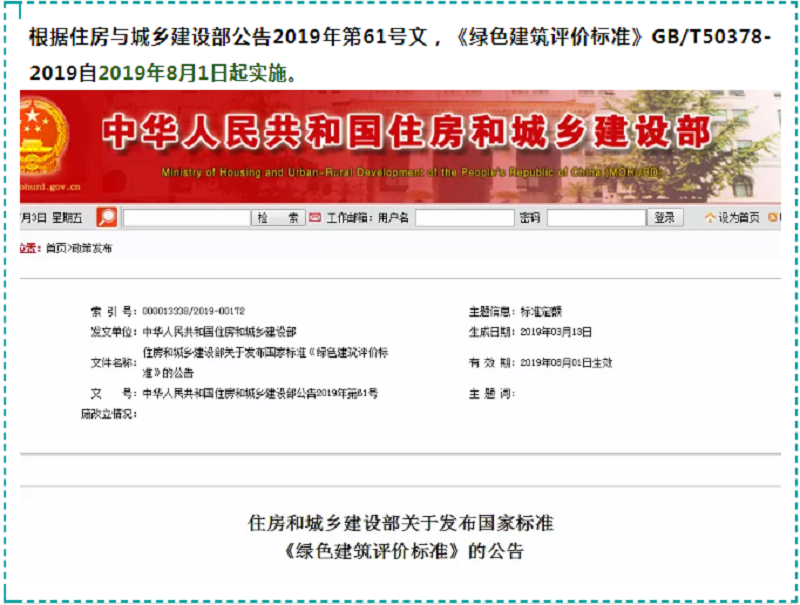Viewport: 800px width, 605px height.
Task: Click the 有效期 value 2019年08月01日生效
Action: [x=566, y=363]
